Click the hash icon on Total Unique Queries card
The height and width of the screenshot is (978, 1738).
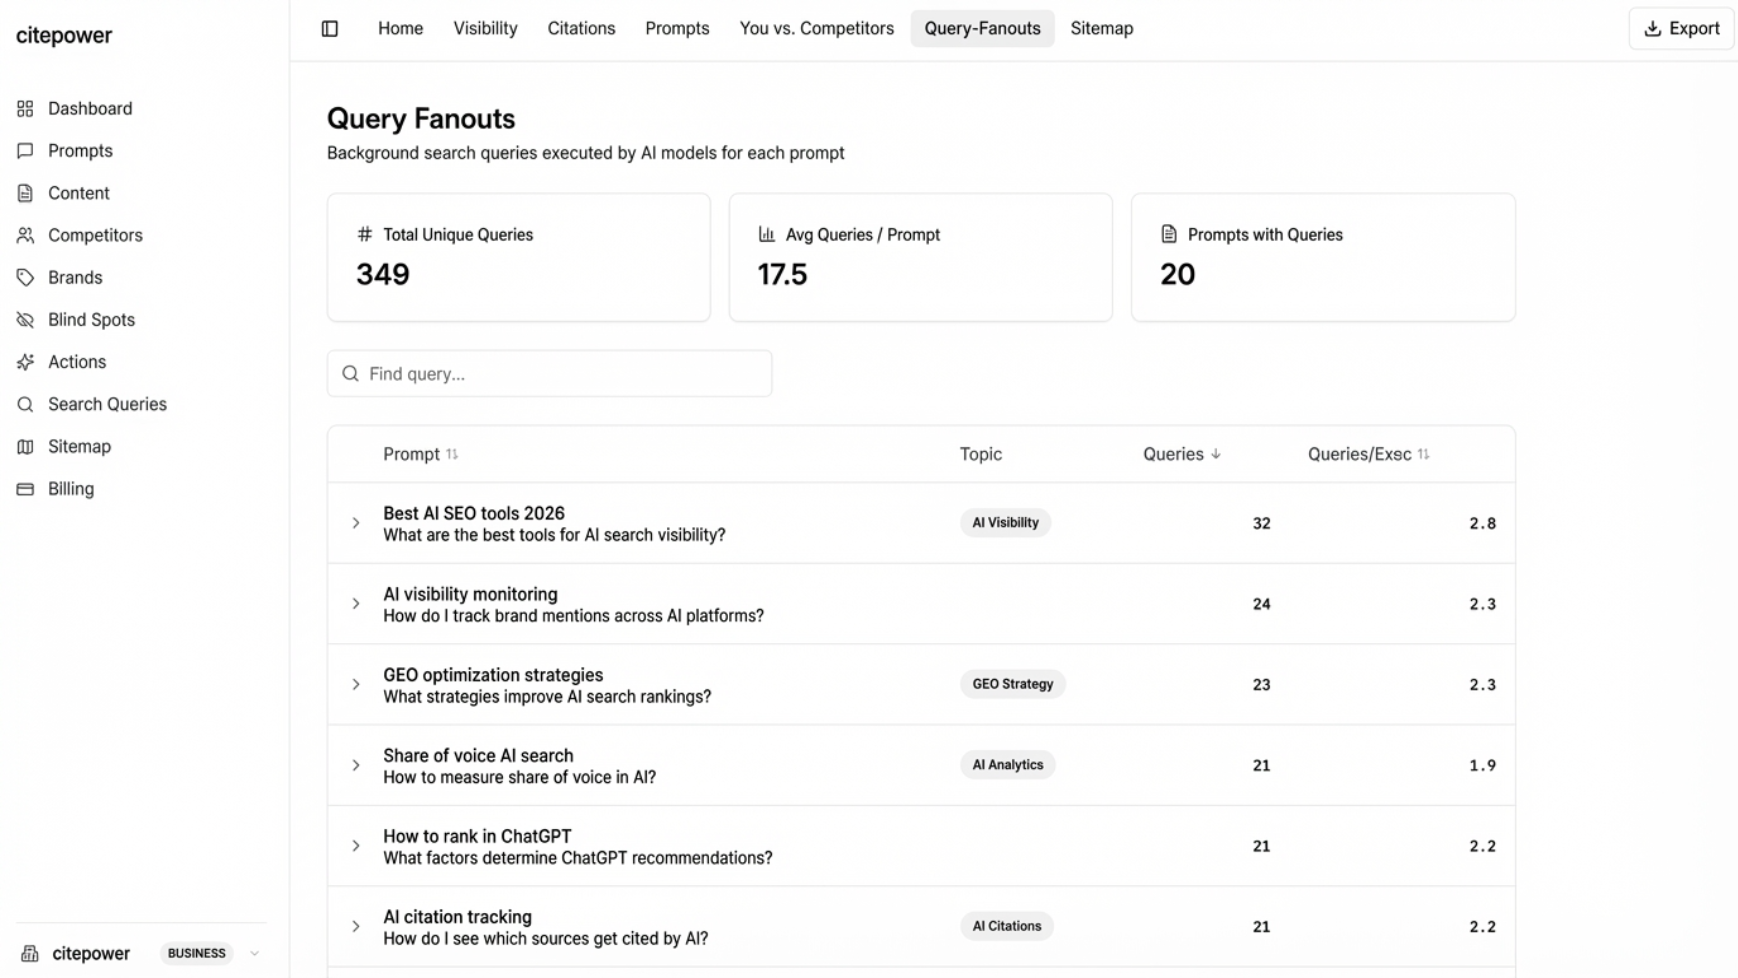(x=365, y=234)
